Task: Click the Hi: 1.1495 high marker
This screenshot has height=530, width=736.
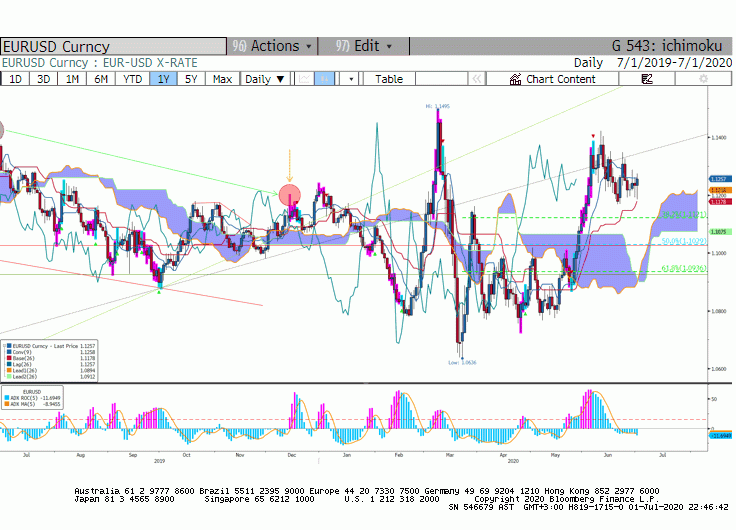Action: tap(437, 106)
